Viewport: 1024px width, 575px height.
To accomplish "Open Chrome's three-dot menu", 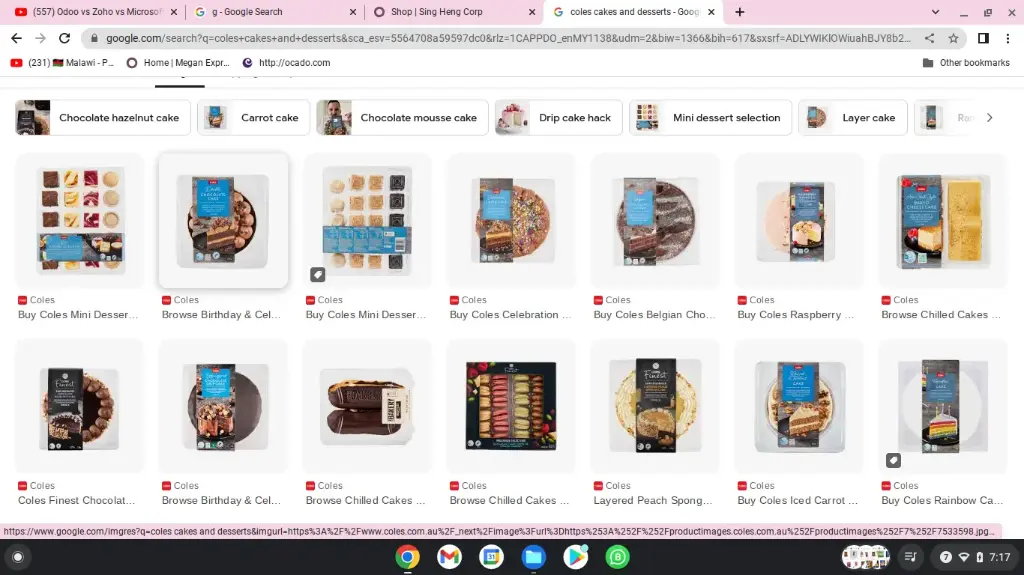I will pyautogui.click(x=1008, y=39).
